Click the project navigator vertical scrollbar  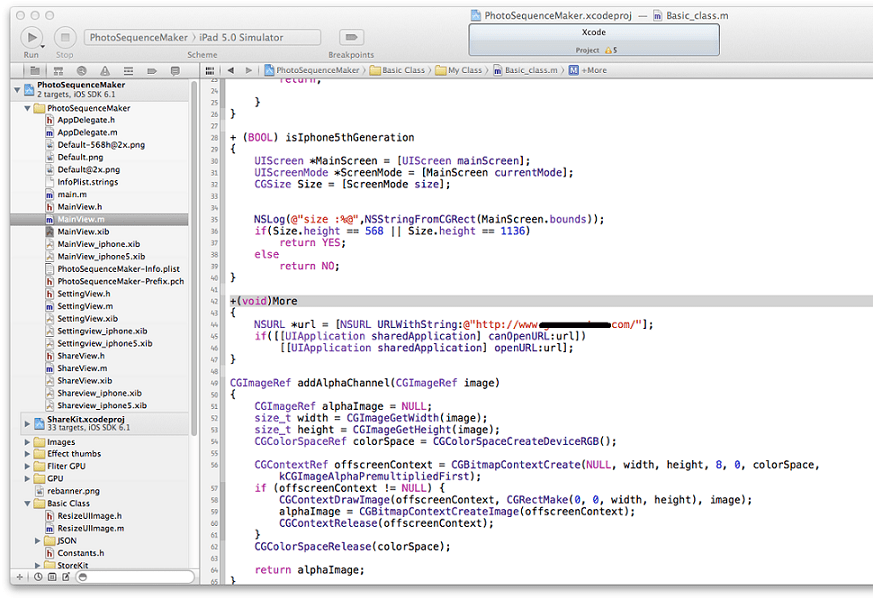point(194,258)
